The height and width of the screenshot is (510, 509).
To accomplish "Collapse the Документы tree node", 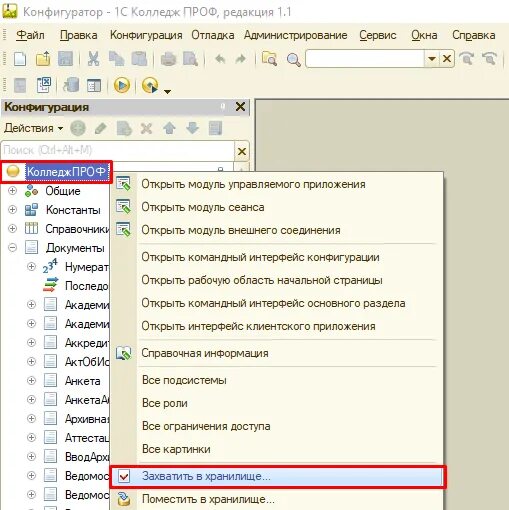I will (x=12, y=247).
